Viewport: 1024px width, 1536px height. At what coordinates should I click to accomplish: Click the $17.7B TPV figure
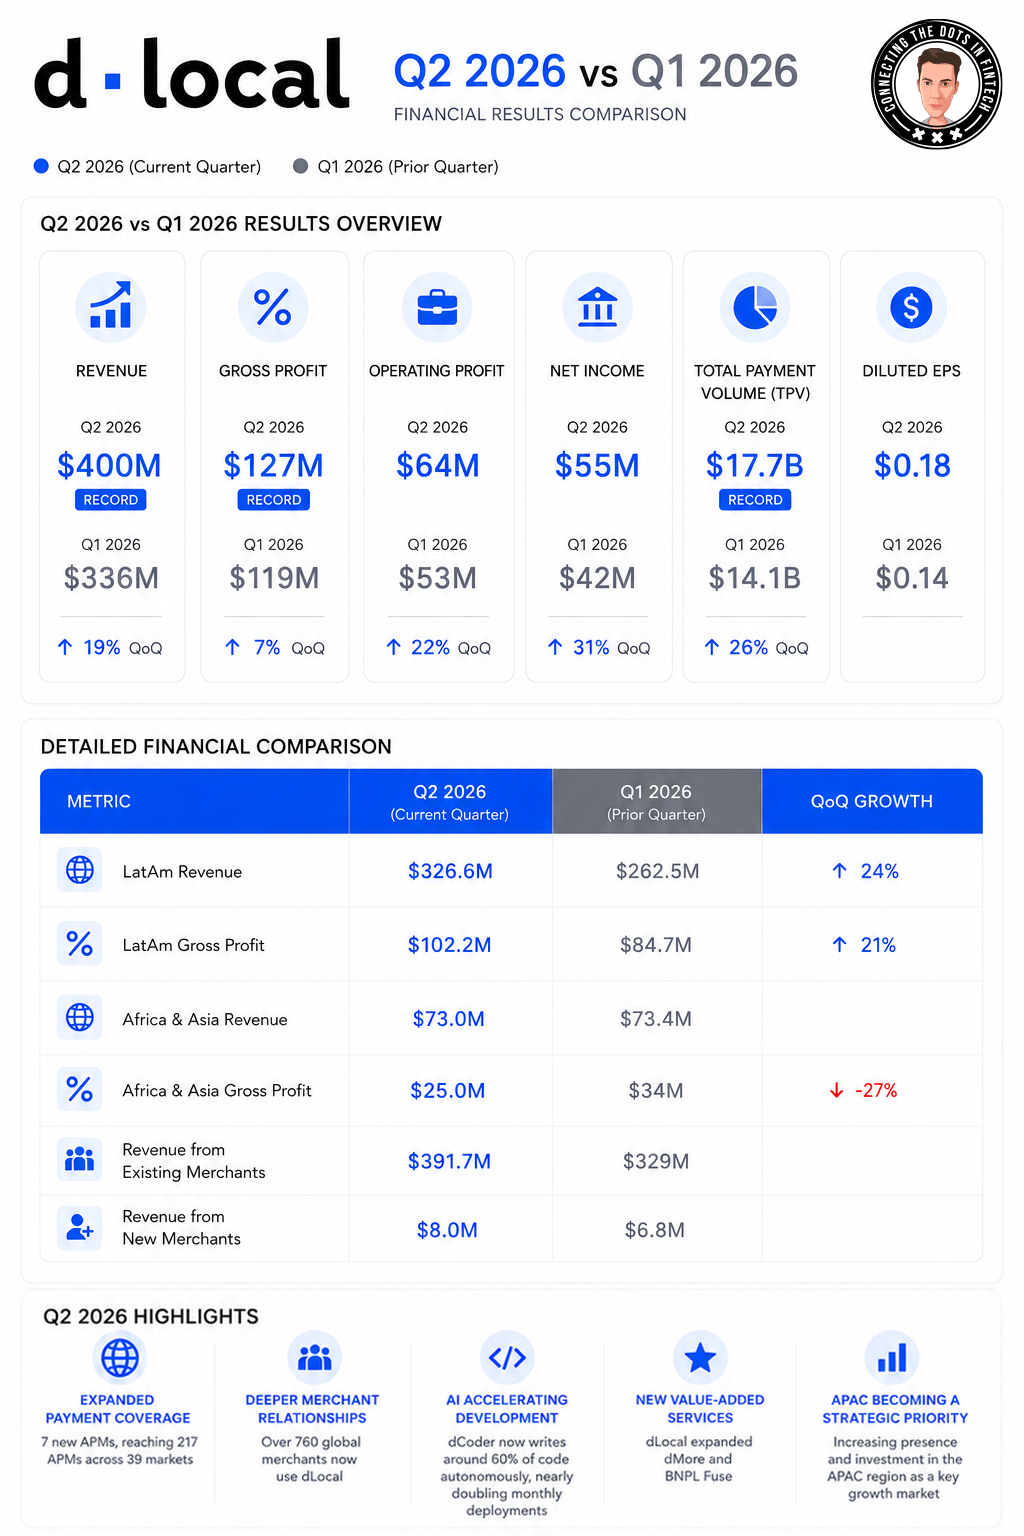click(x=755, y=465)
